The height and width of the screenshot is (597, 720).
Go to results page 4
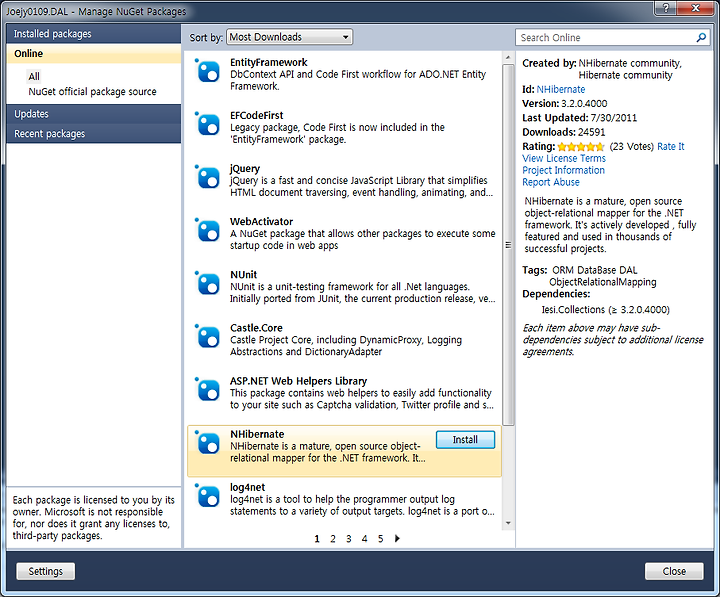pyautogui.click(x=365, y=539)
